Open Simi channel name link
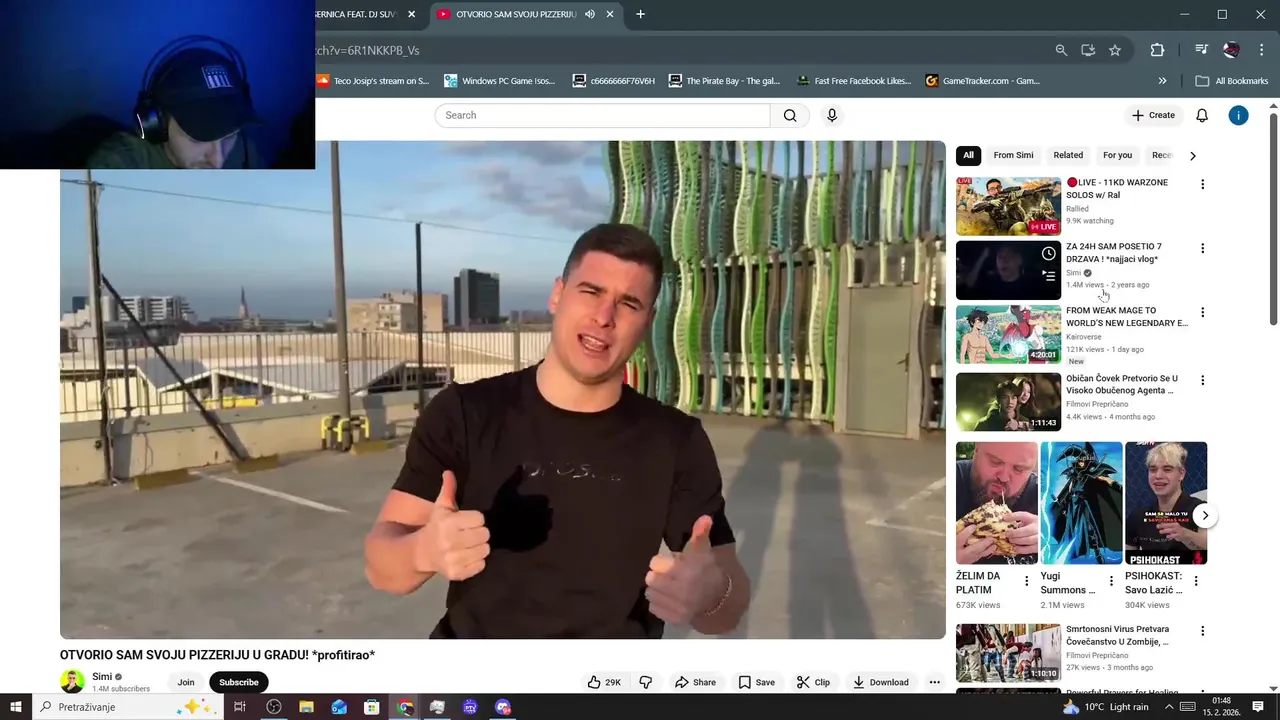Viewport: 1280px width, 720px height. (102, 677)
